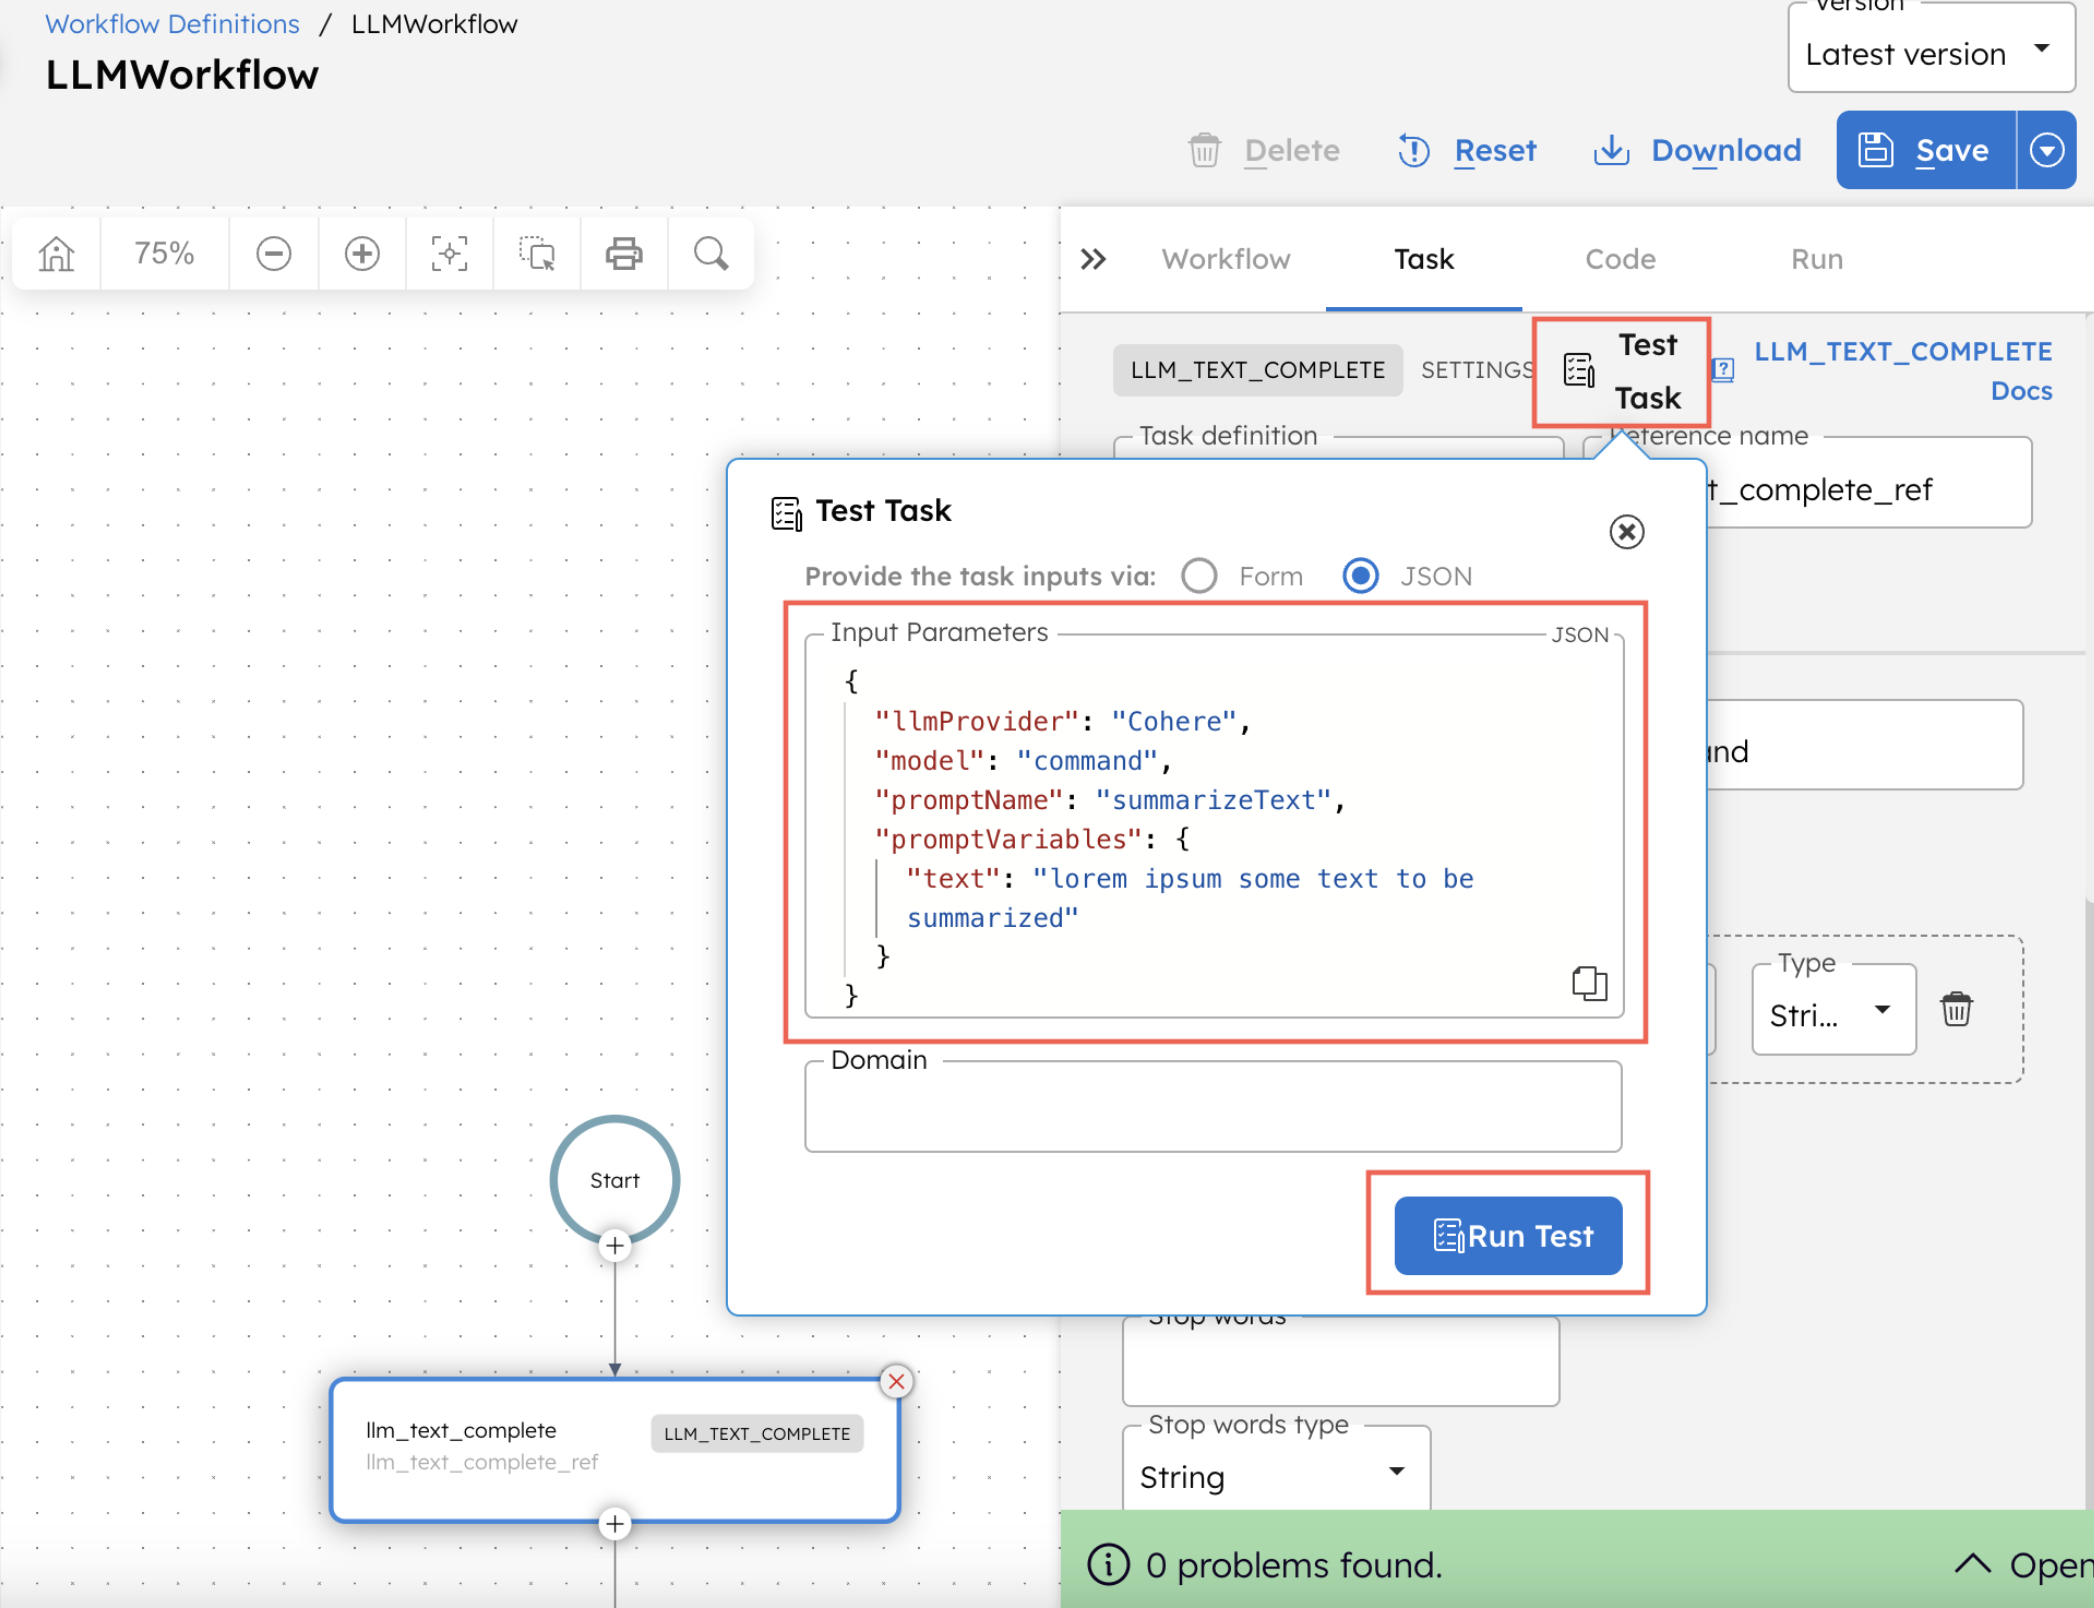Copy JSON with the copy icon
This screenshot has height=1608, width=2094.
tap(1588, 983)
